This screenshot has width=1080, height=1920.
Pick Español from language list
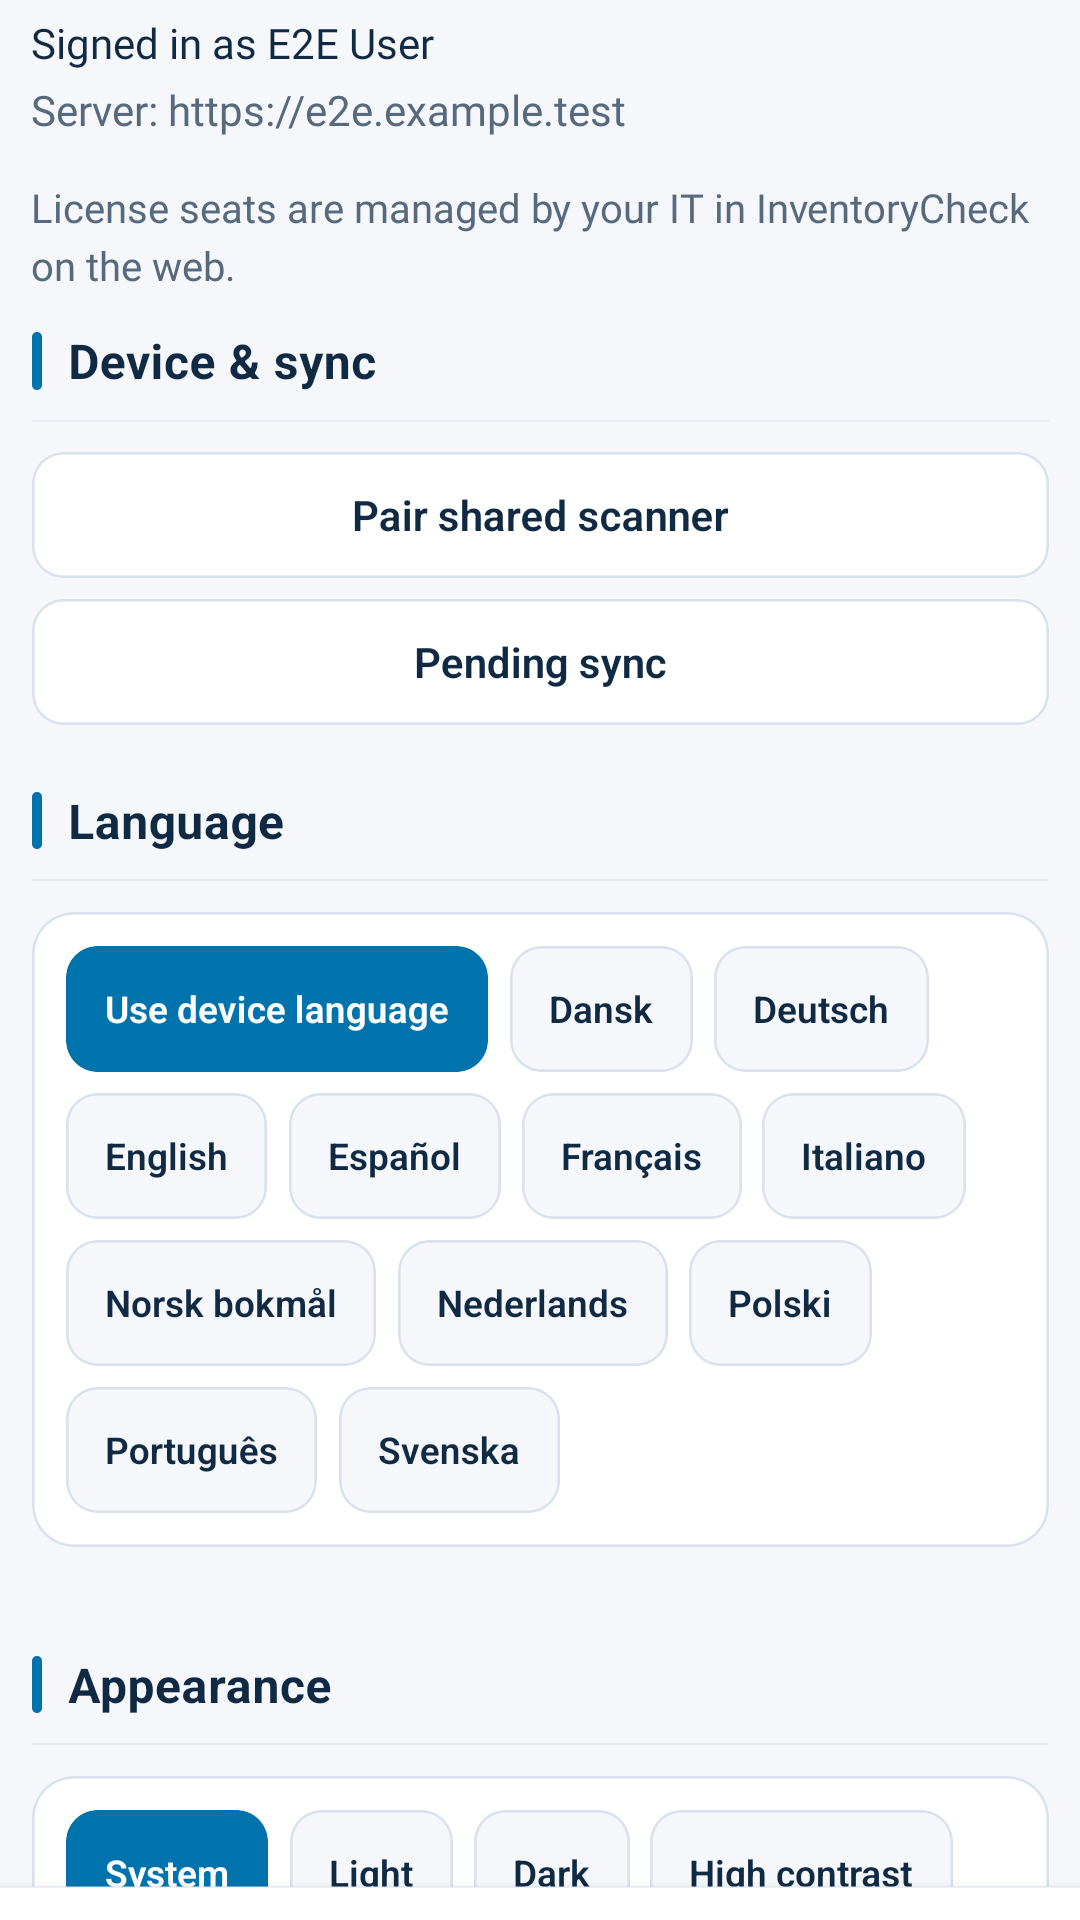[394, 1156]
